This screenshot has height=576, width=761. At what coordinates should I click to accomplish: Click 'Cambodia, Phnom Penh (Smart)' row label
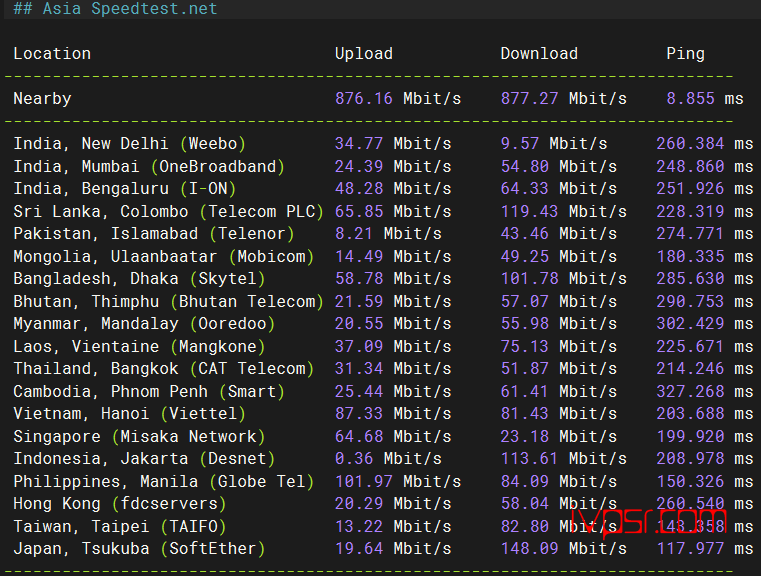[x=149, y=392]
